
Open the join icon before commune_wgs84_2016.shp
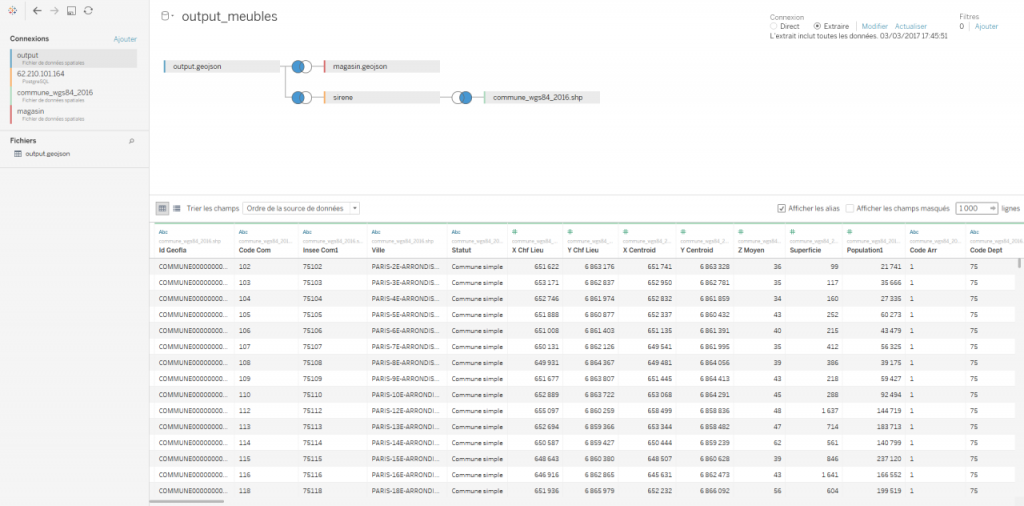pos(461,98)
